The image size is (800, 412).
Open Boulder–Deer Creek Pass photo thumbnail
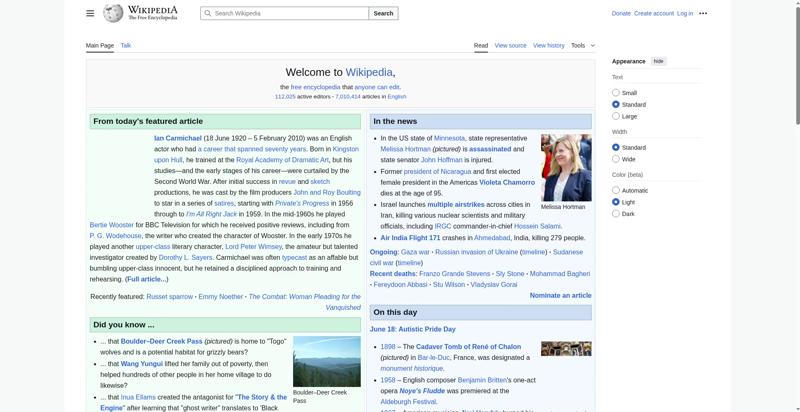(x=327, y=361)
